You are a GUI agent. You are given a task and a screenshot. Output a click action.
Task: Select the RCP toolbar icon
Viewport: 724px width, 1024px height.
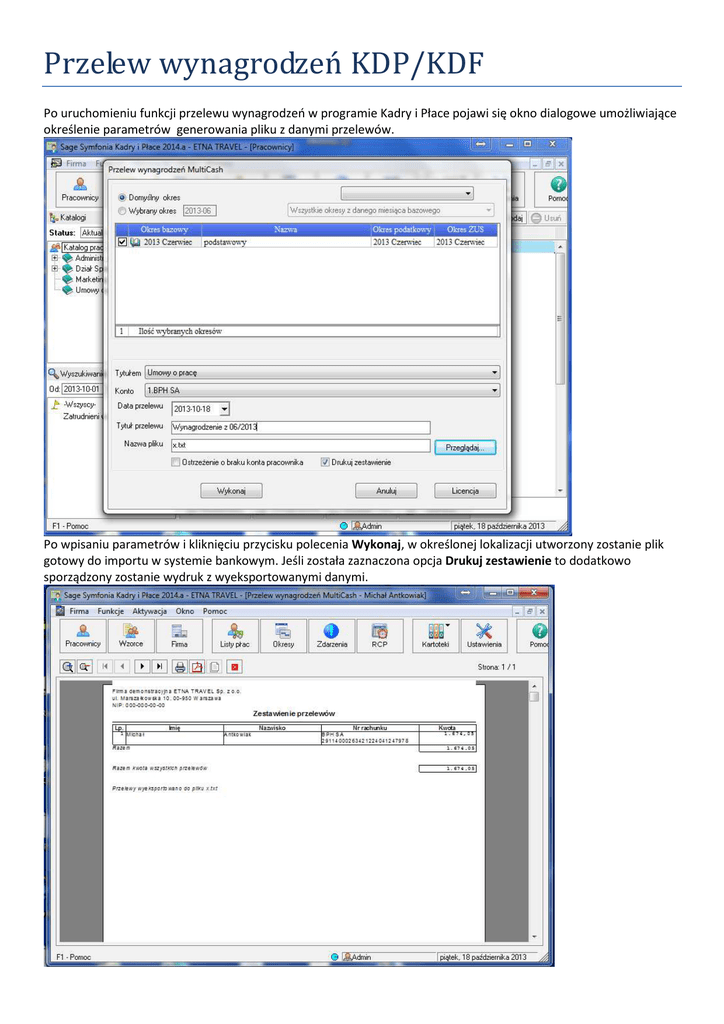click(379, 636)
